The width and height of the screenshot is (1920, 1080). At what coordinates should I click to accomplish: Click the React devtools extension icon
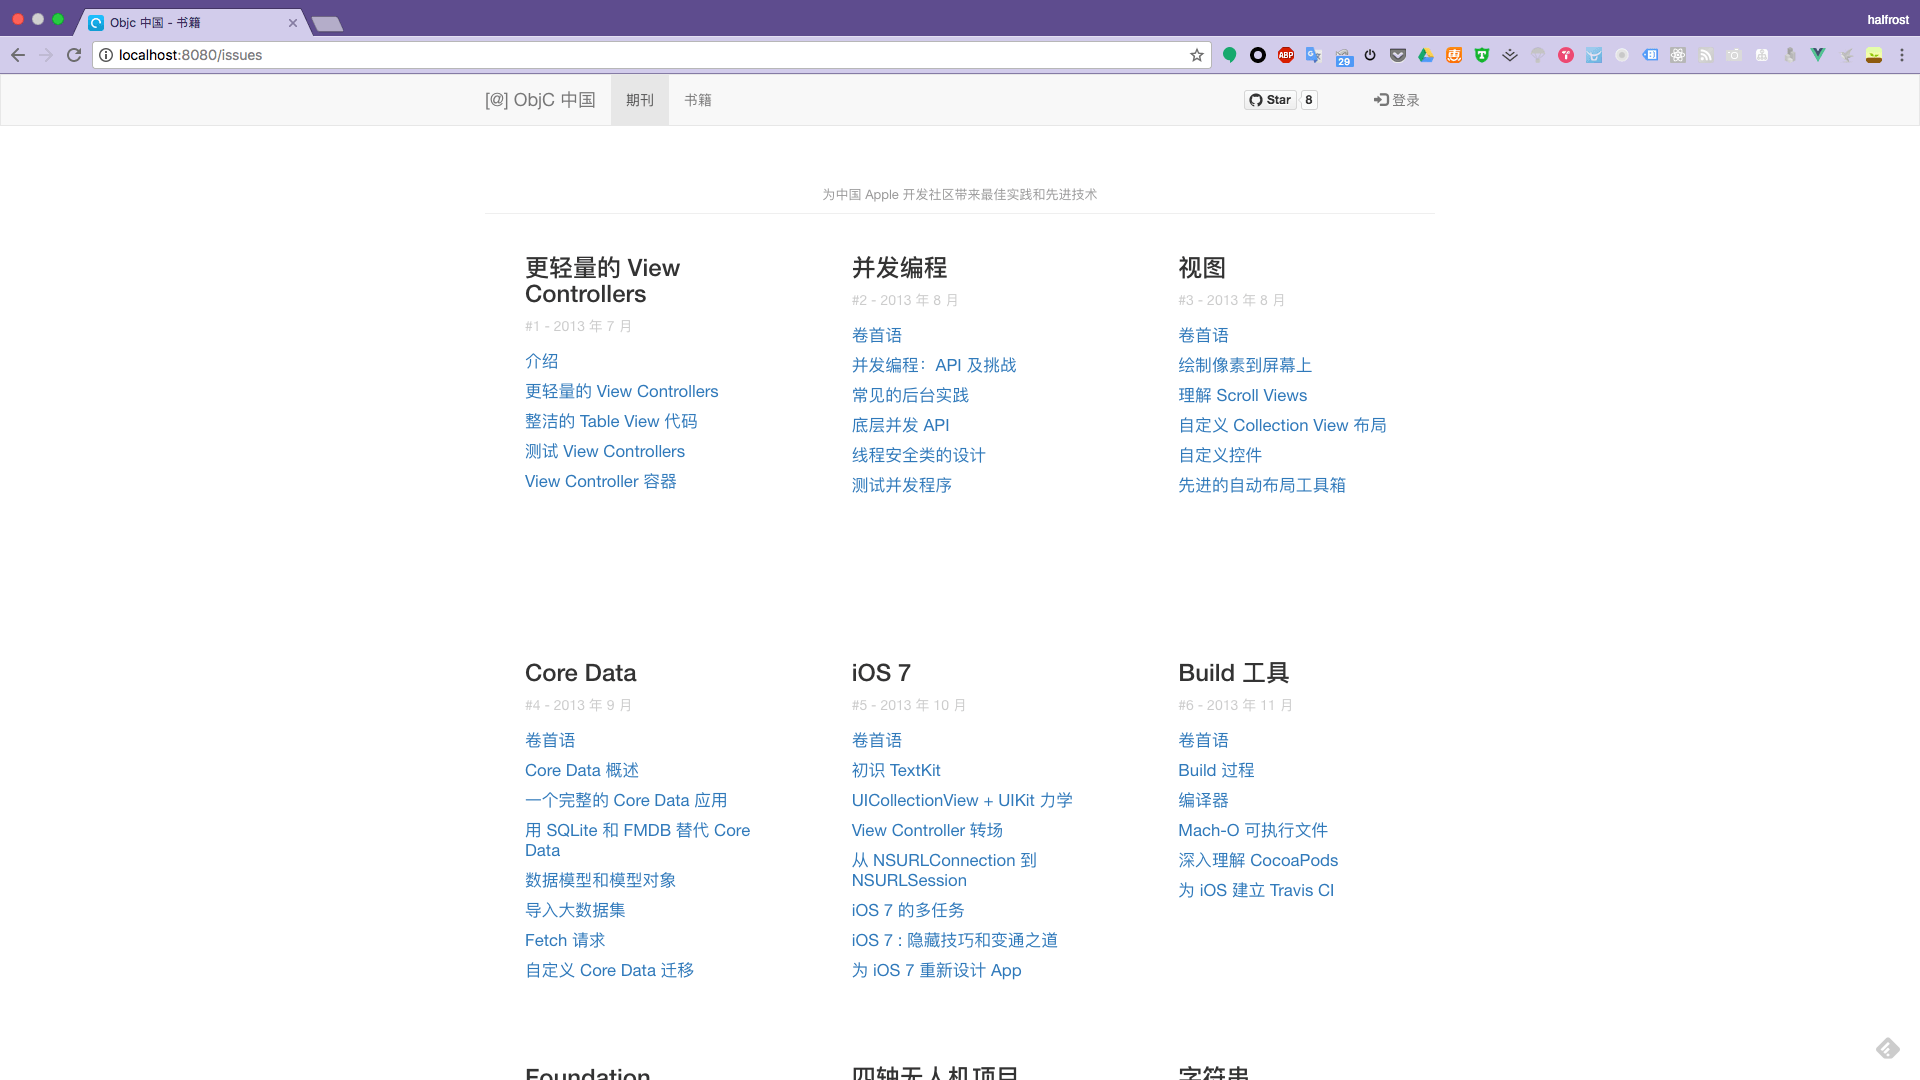tap(1678, 55)
